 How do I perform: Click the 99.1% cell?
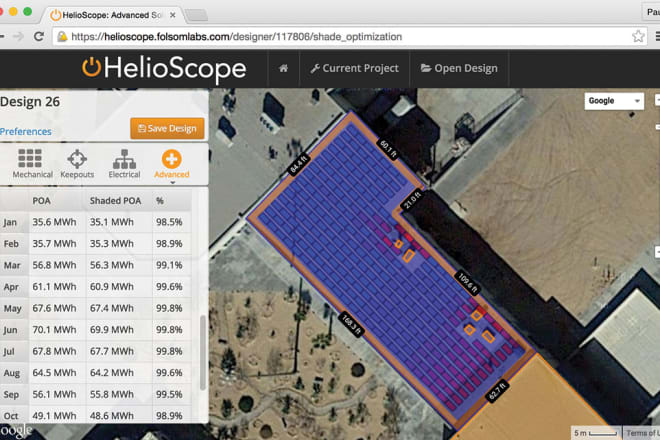[x=169, y=265]
